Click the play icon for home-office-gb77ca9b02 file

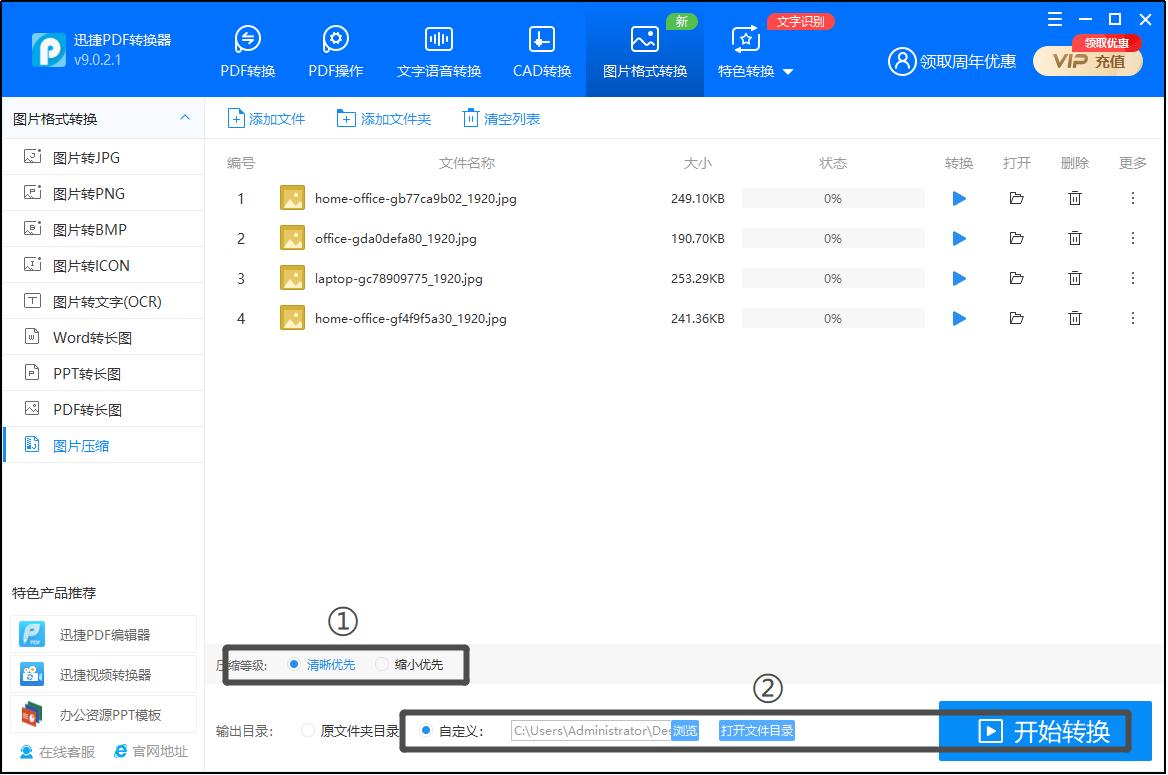click(959, 199)
